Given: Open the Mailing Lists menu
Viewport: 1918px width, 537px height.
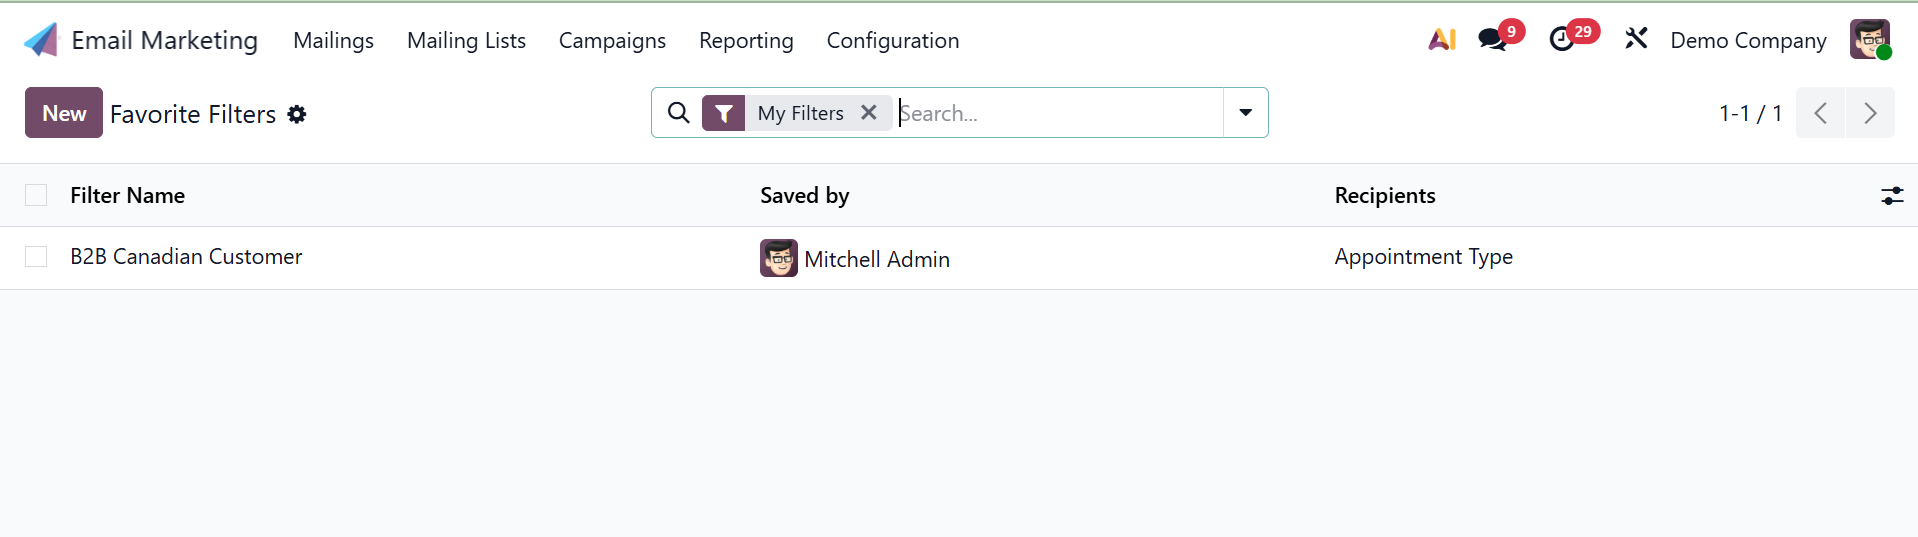Looking at the screenshot, I should point(466,41).
